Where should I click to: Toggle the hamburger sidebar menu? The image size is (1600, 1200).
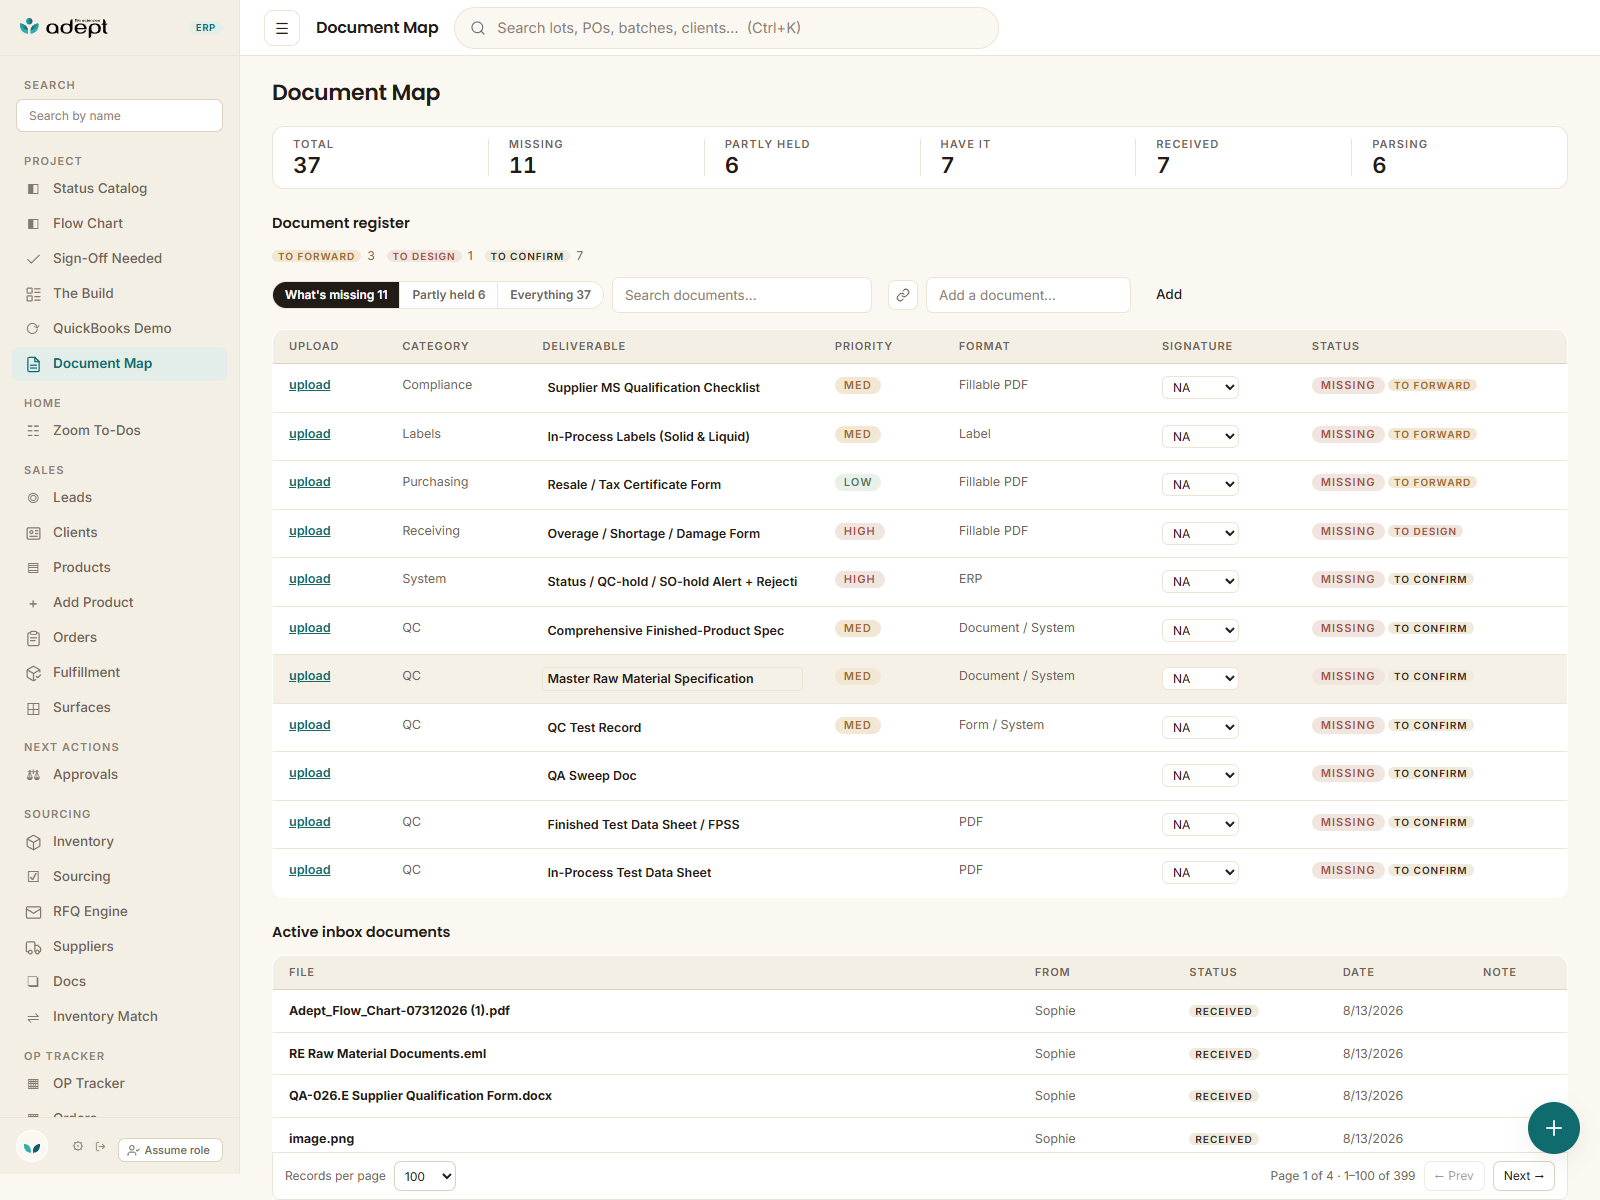[282, 28]
